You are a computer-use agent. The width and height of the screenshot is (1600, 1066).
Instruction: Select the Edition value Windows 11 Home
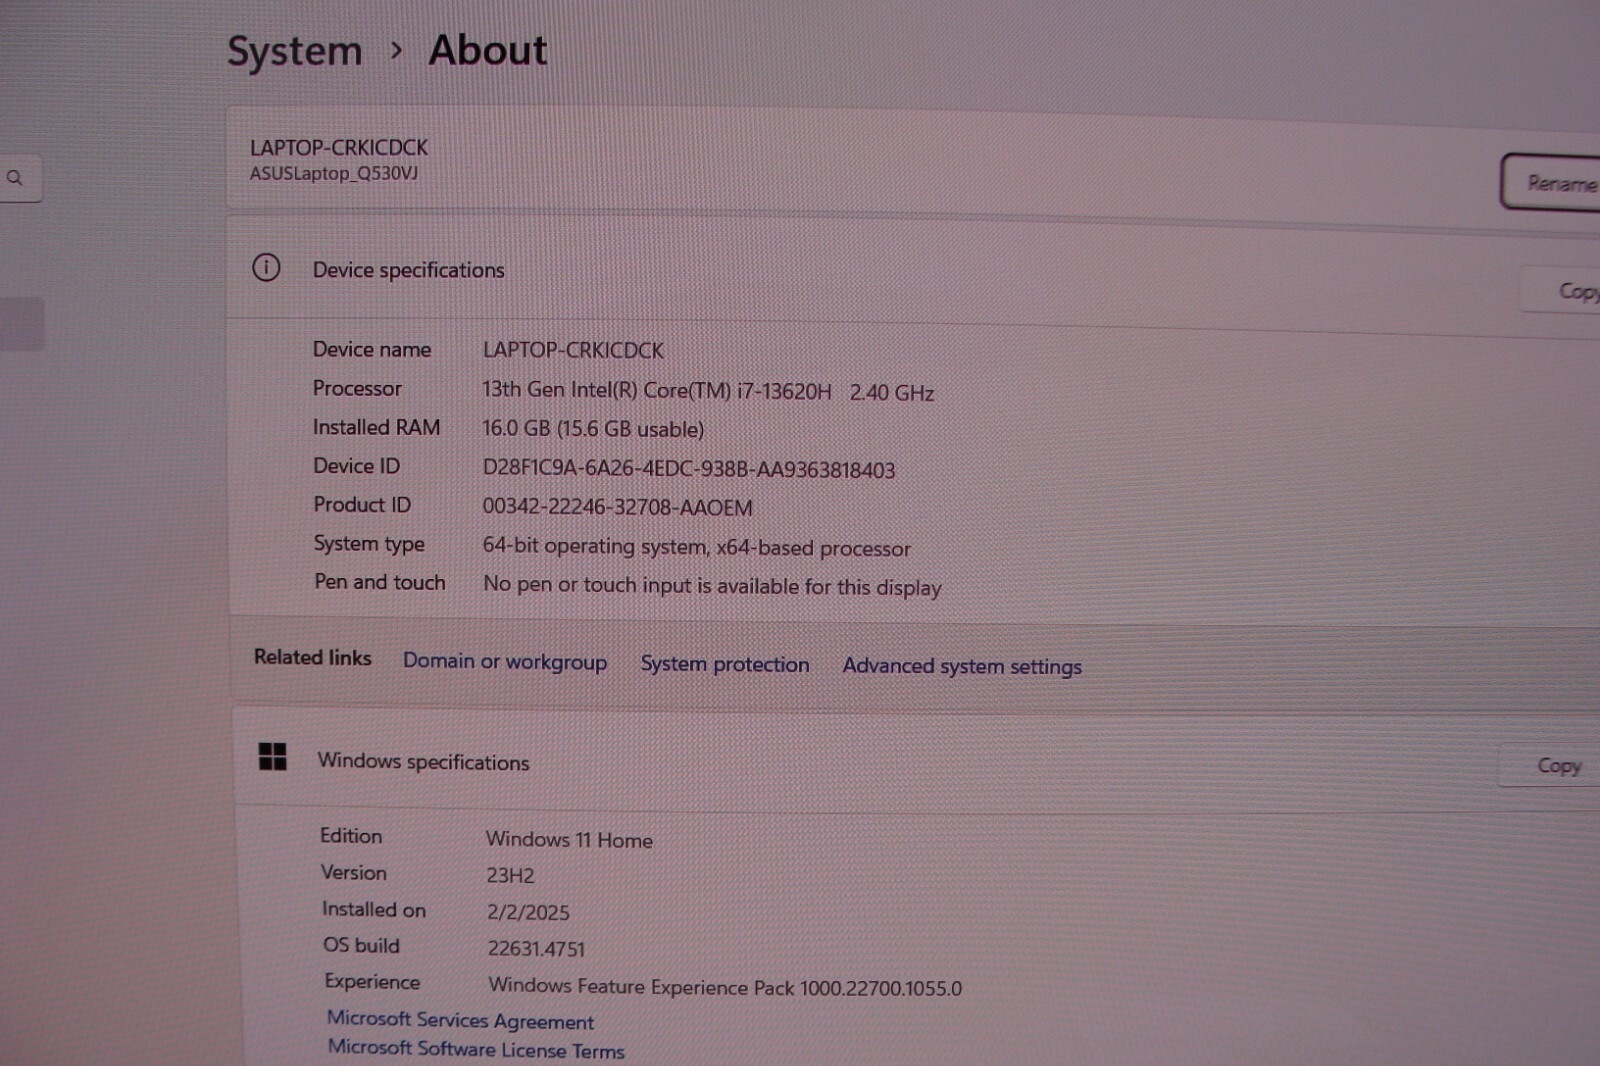569,840
